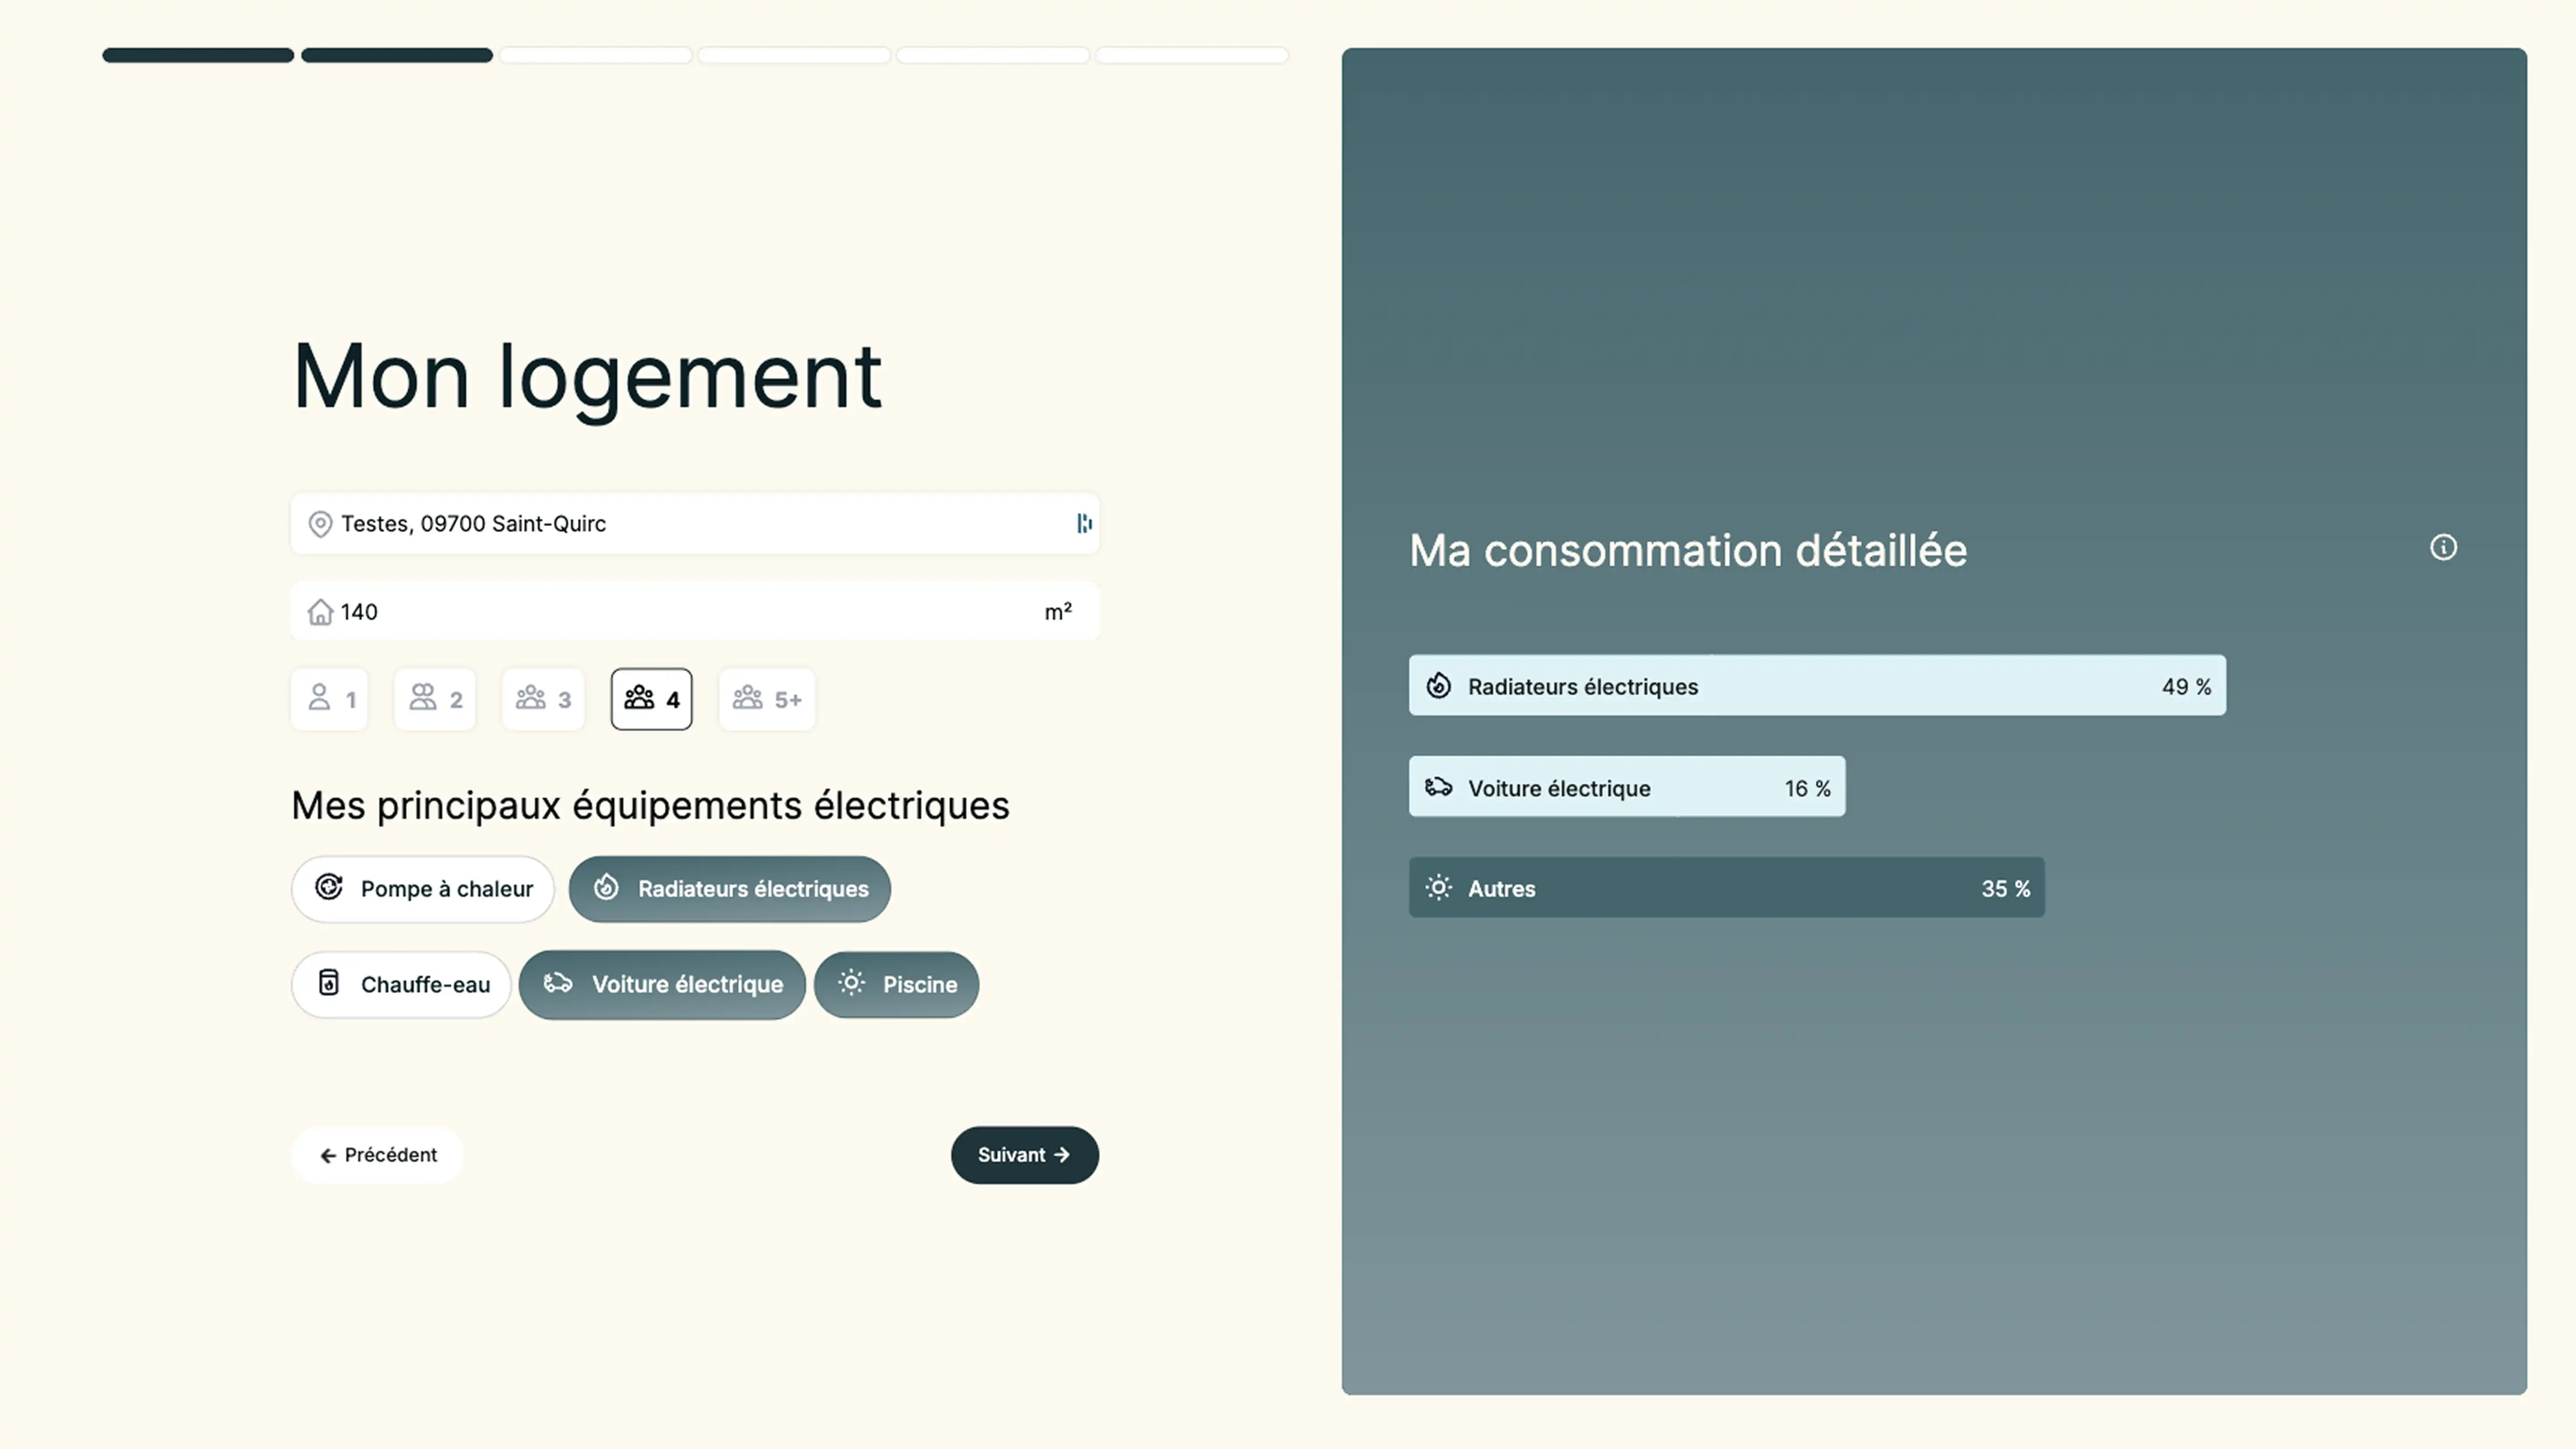Click the second progress step segment
This screenshot has height=1449, width=2576.
(x=397, y=55)
